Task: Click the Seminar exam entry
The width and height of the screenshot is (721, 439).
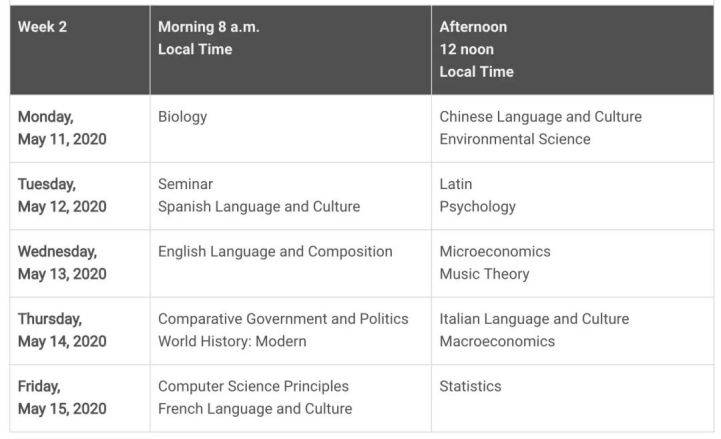Action: (185, 184)
